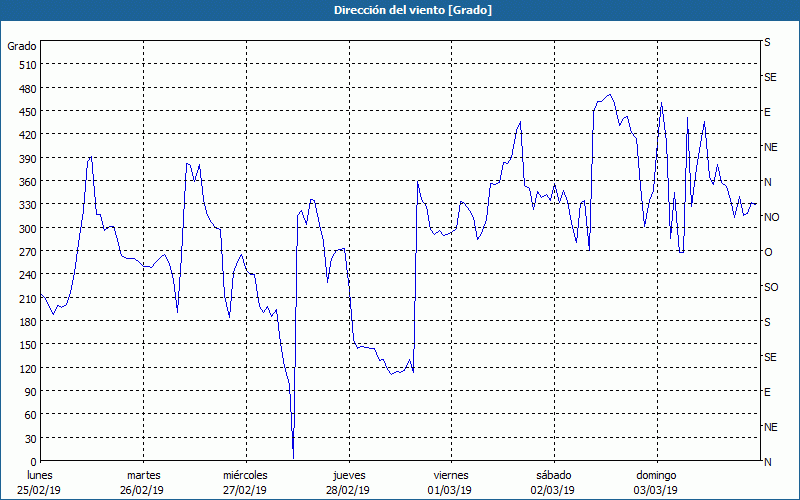Viewport: 800px width, 500px height.
Task: Select the 'Grado' unit label above 510
Action: (x=22, y=46)
